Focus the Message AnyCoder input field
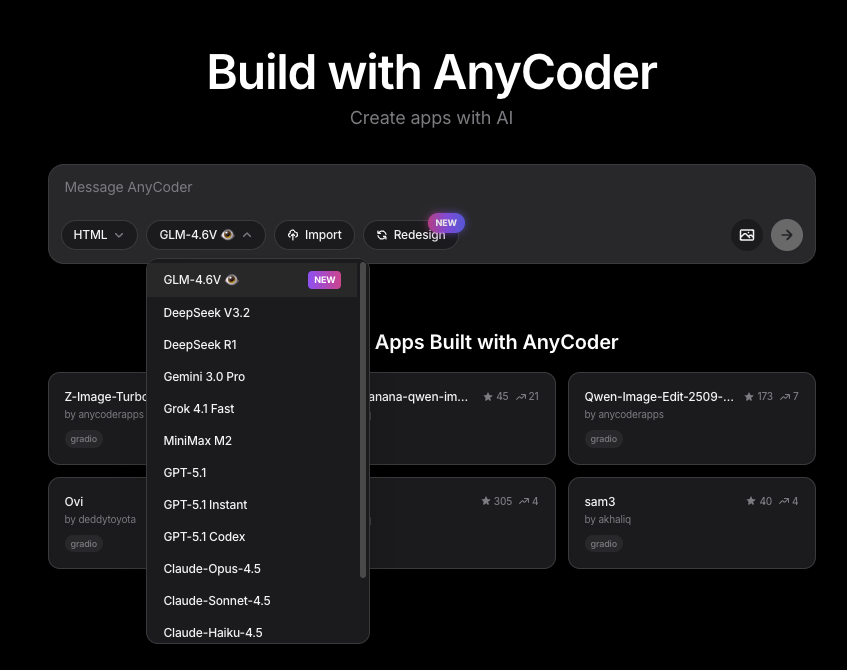The image size is (847, 670). pos(430,187)
